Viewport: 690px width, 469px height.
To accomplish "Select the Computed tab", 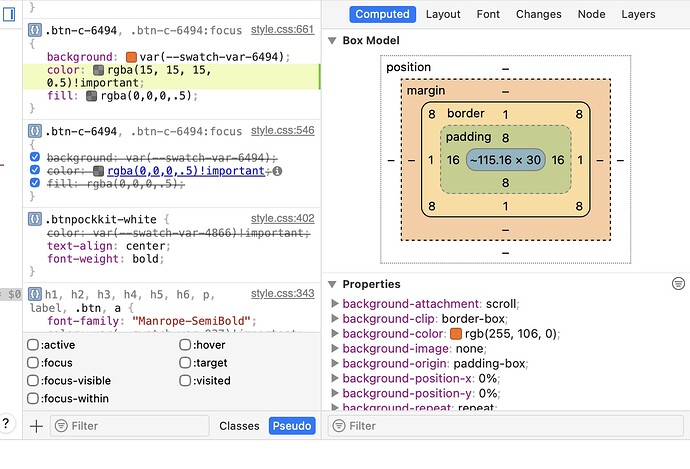I will [x=382, y=14].
